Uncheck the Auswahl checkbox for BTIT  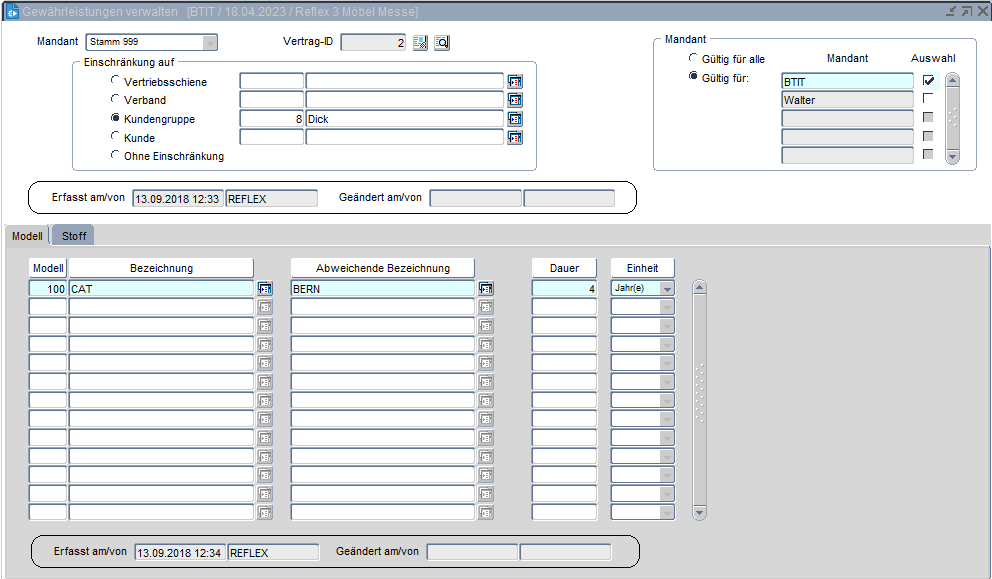coord(929,81)
